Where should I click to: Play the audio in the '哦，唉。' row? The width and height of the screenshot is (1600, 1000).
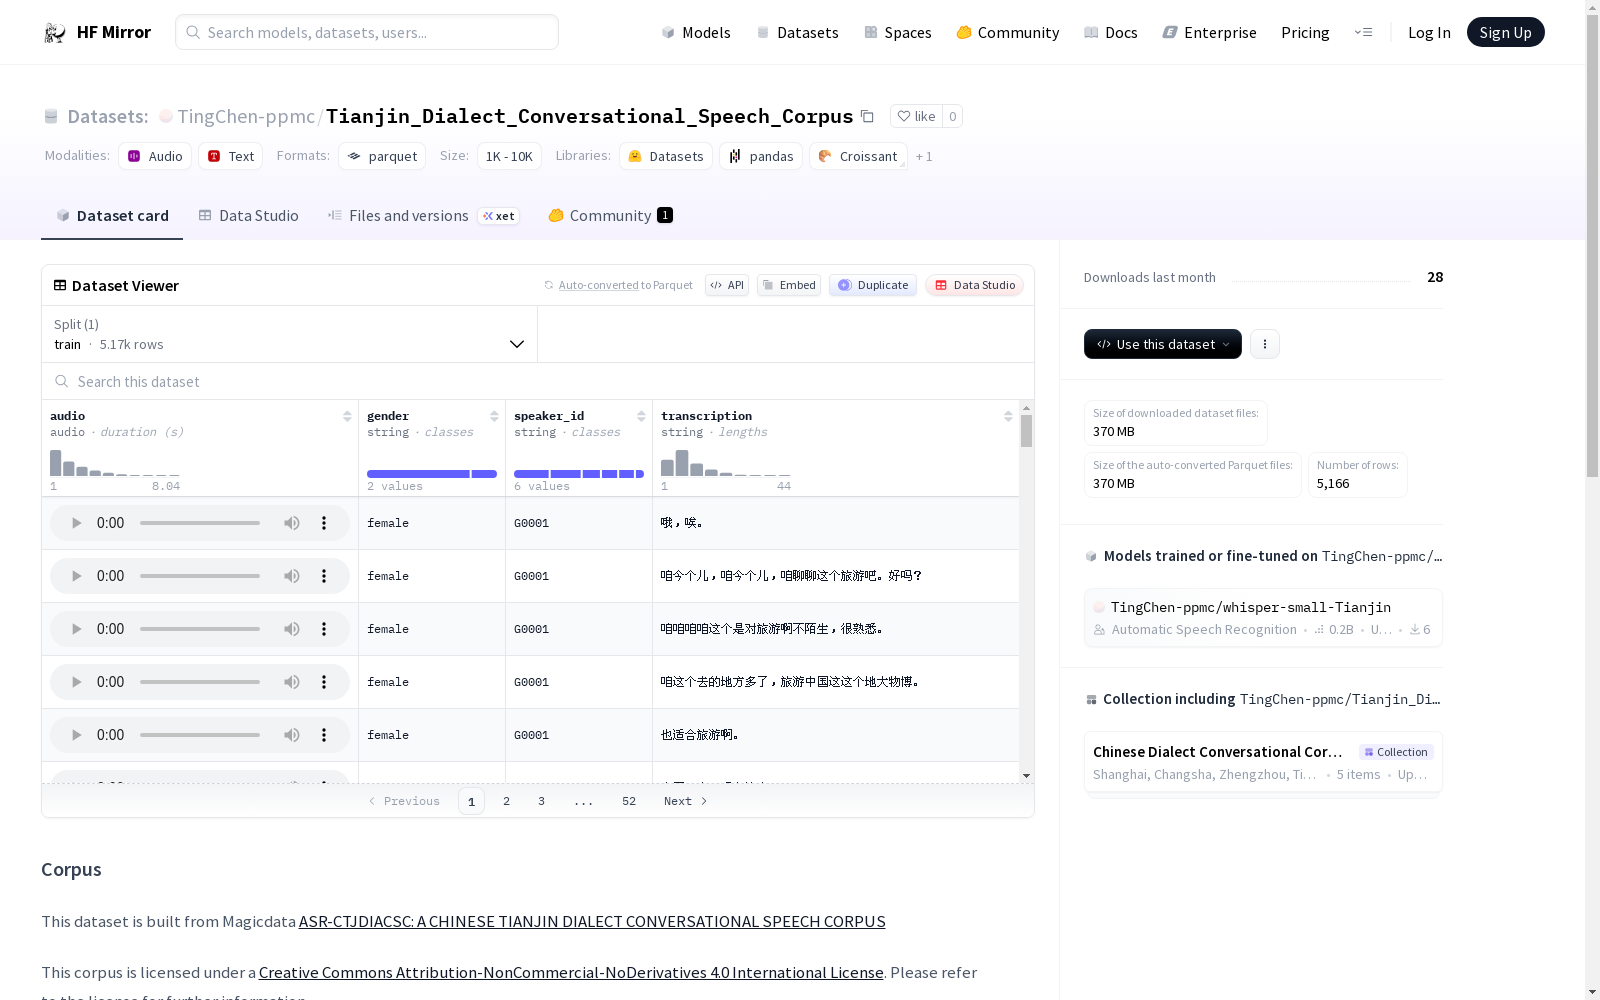76,523
